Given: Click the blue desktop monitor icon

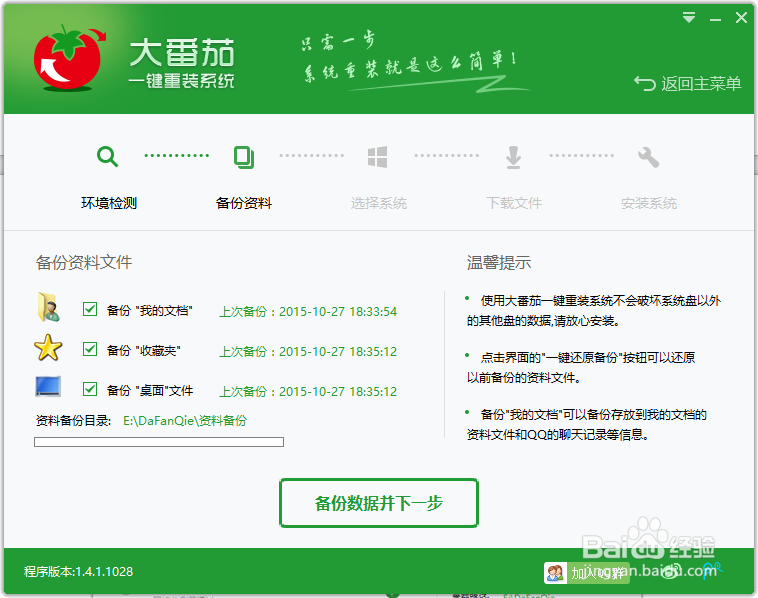Looking at the screenshot, I should pyautogui.click(x=48, y=387).
